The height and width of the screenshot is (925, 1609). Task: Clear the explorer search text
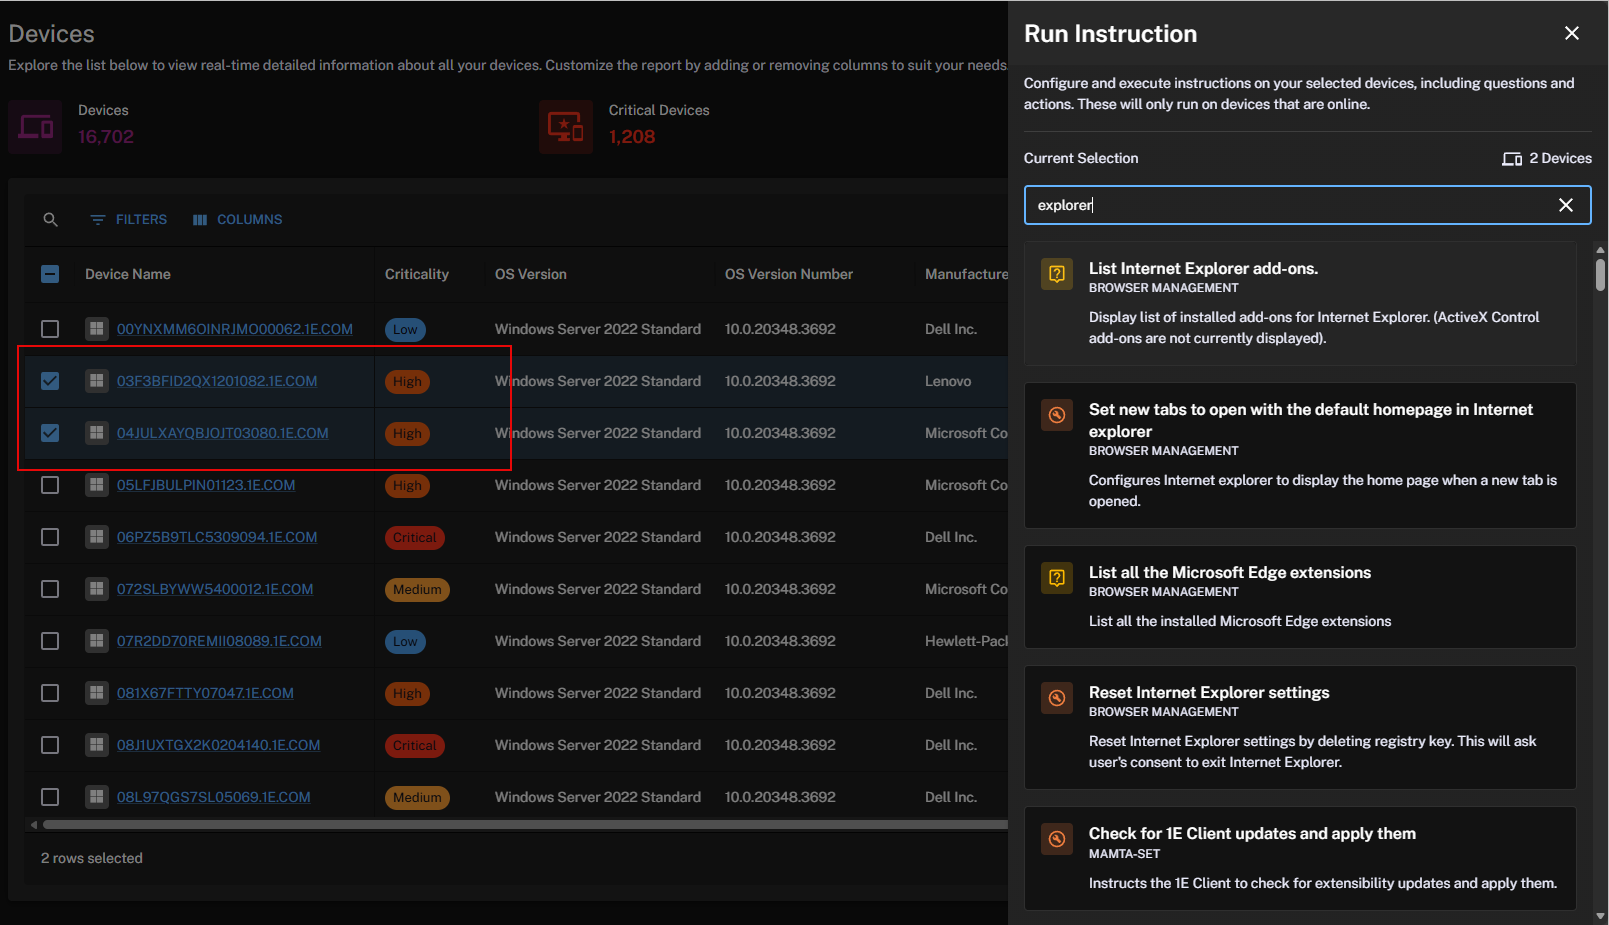coord(1565,205)
